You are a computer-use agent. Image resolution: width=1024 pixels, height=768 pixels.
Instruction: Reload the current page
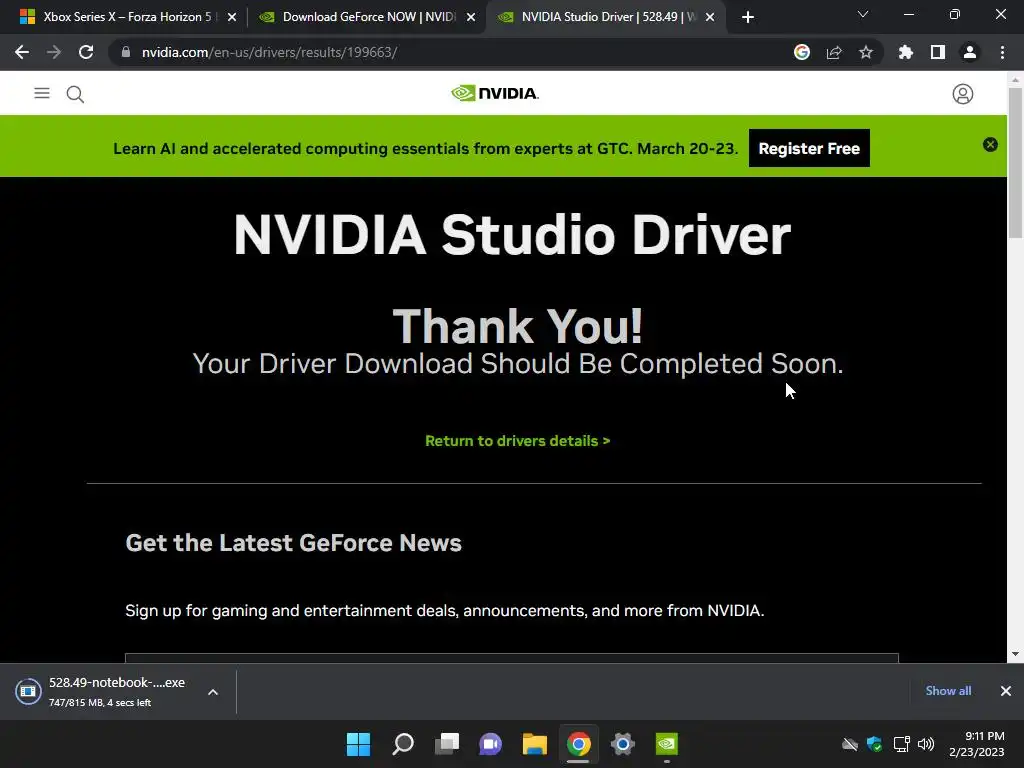86,52
